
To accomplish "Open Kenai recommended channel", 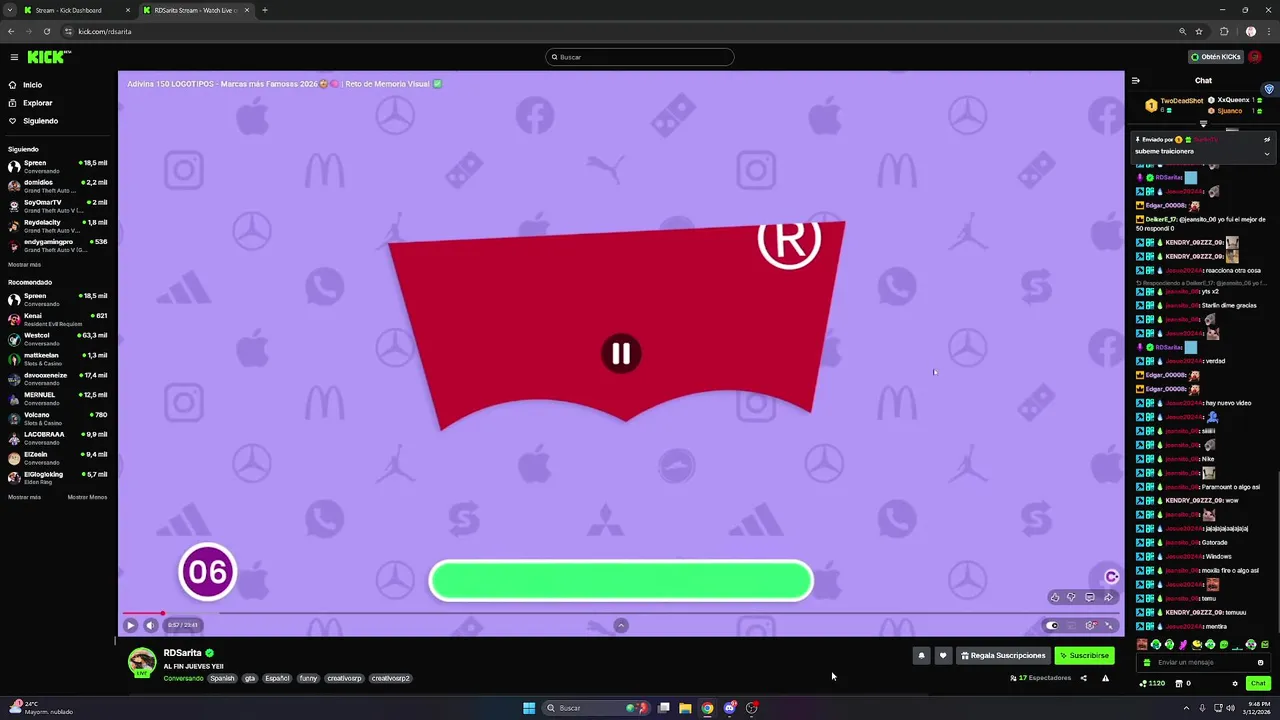I will (57, 319).
